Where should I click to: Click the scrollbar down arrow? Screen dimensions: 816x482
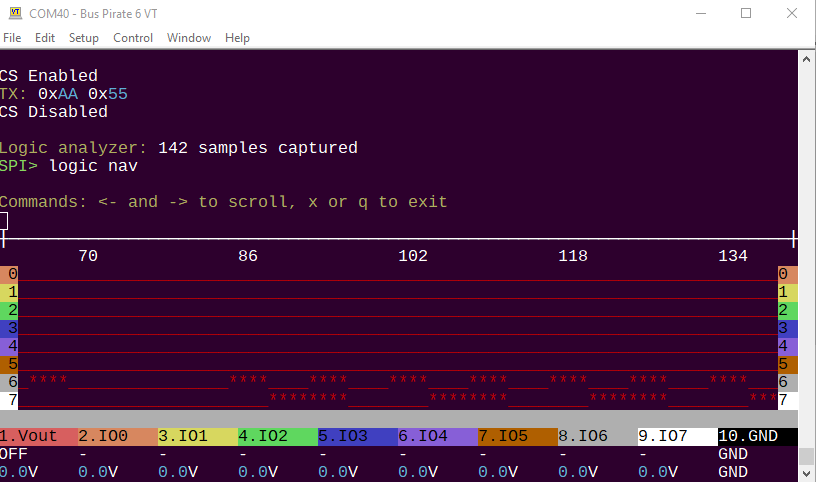point(806,473)
